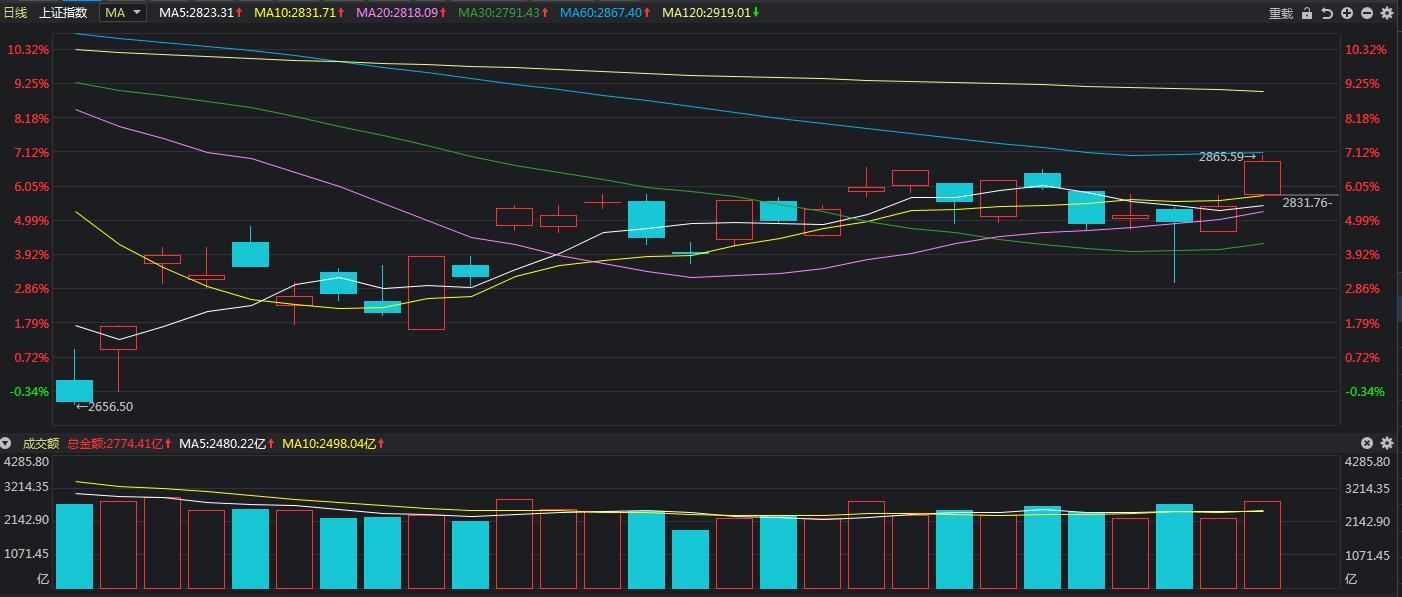Click the blue MA60:2867.40 indicator label
This screenshot has height=597, width=1402.
click(x=605, y=13)
